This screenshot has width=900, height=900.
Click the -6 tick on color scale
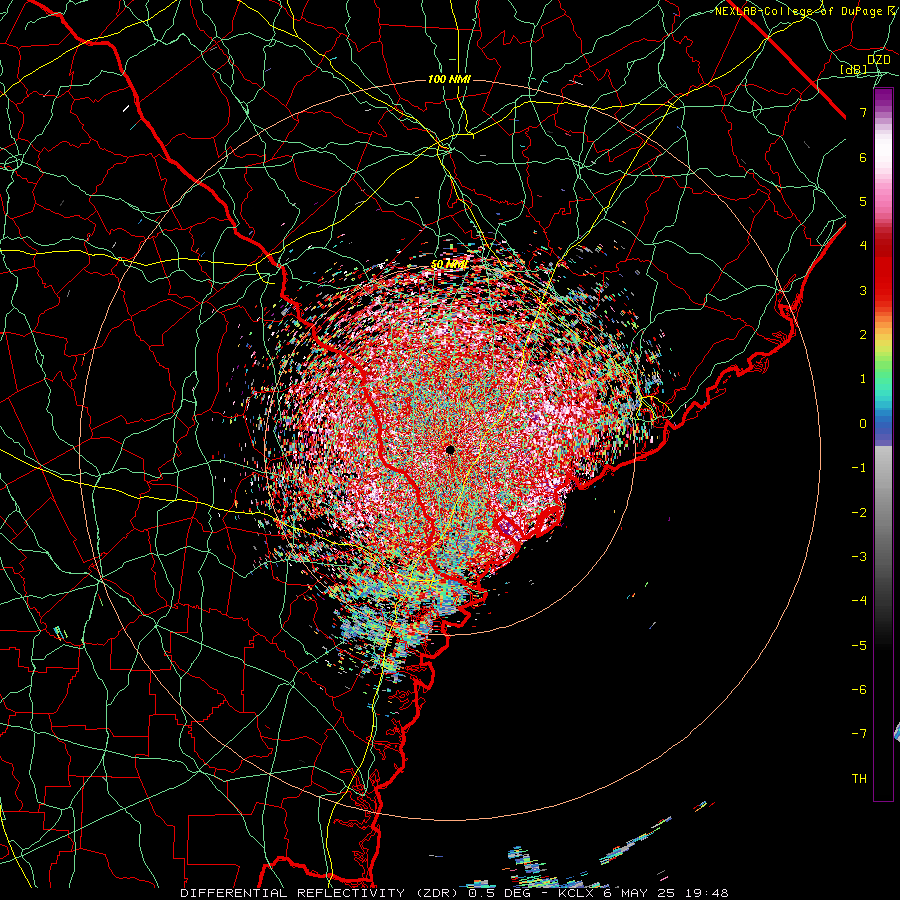[859, 690]
